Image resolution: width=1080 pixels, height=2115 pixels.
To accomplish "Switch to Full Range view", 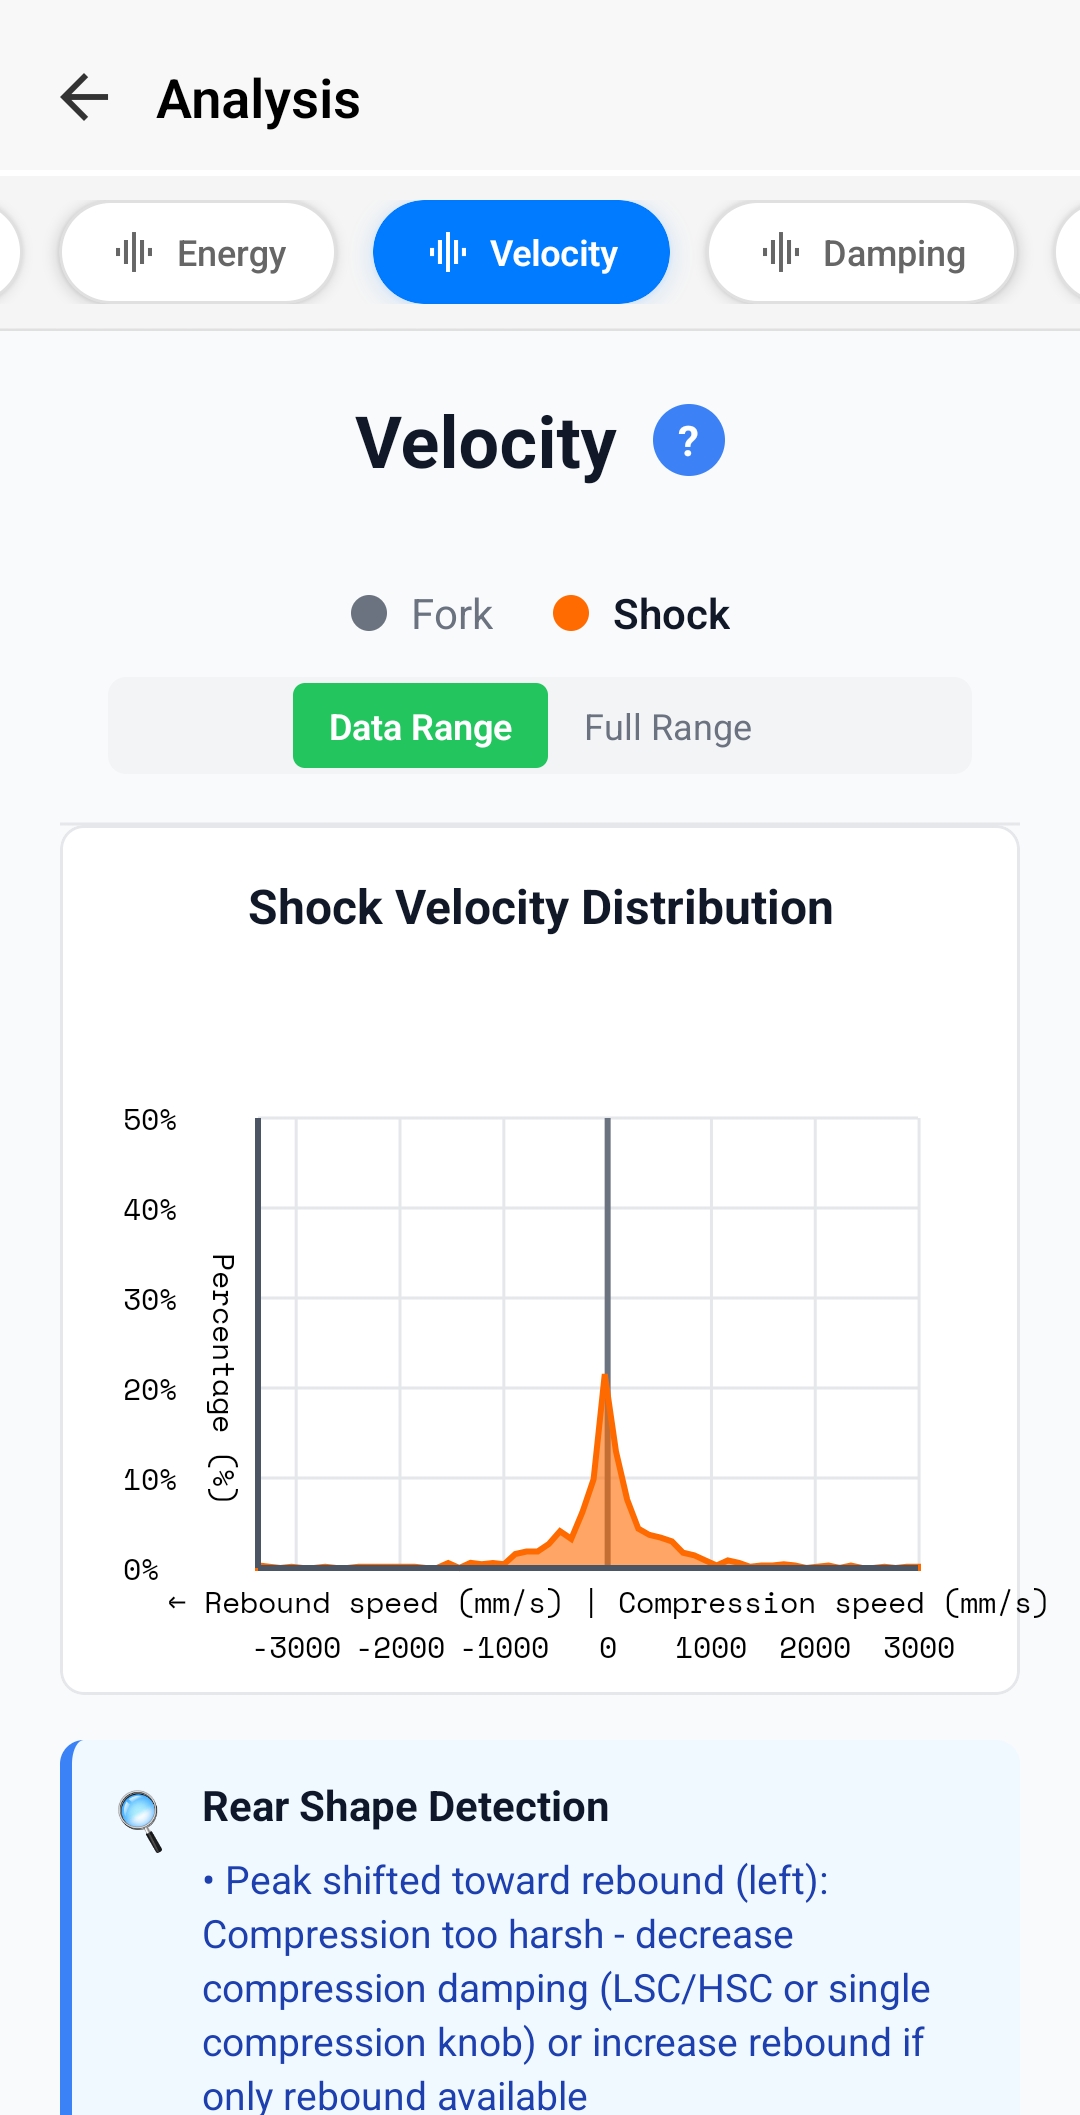I will point(667,726).
